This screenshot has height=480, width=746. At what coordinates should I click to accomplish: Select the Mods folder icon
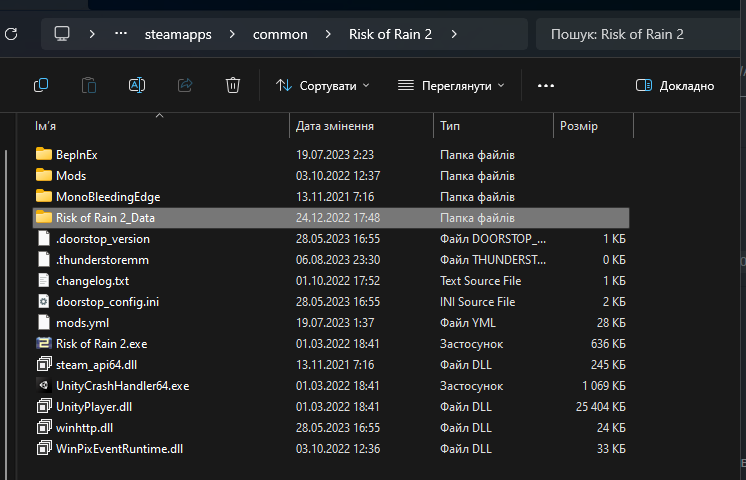click(x=44, y=175)
